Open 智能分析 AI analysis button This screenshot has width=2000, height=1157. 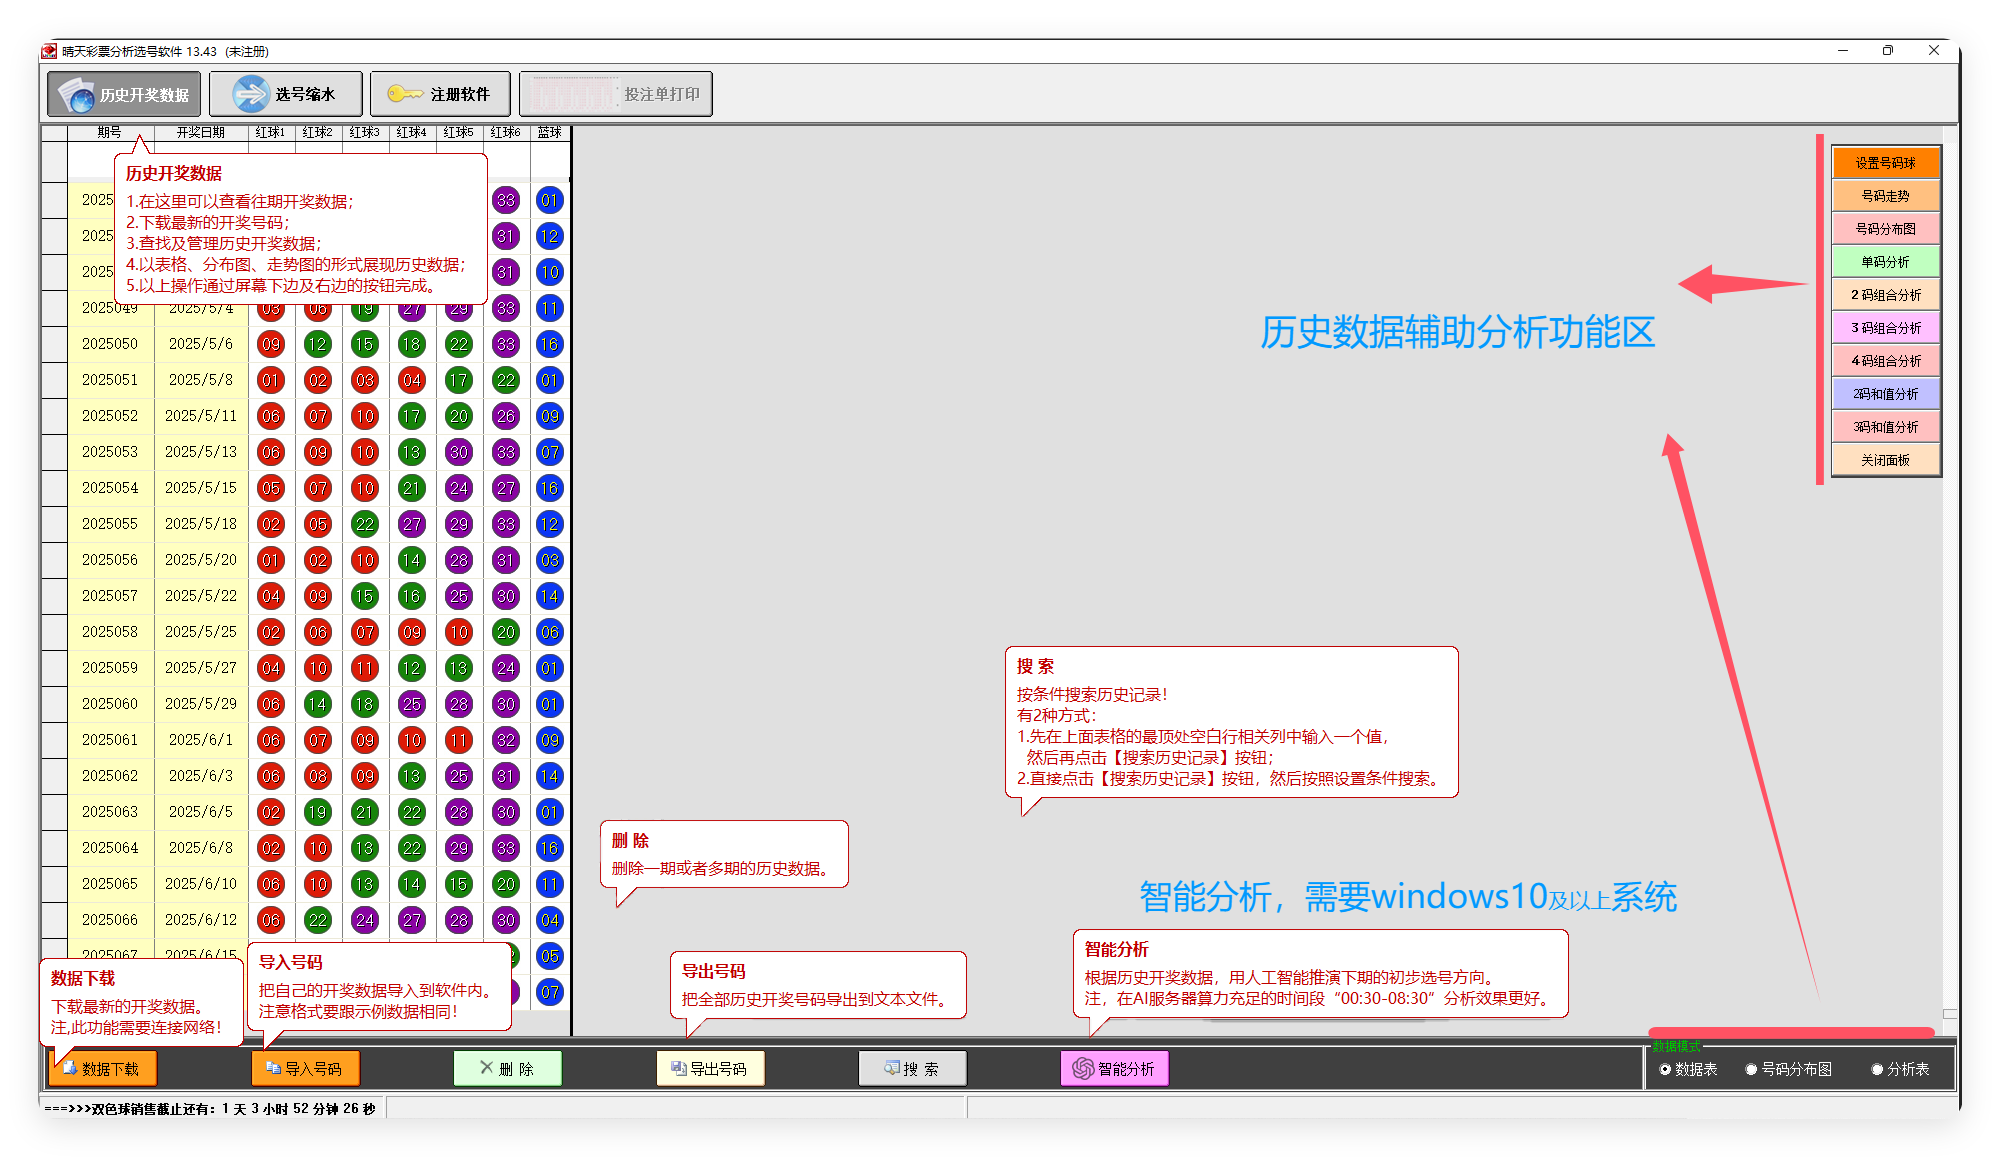pyautogui.click(x=1114, y=1069)
